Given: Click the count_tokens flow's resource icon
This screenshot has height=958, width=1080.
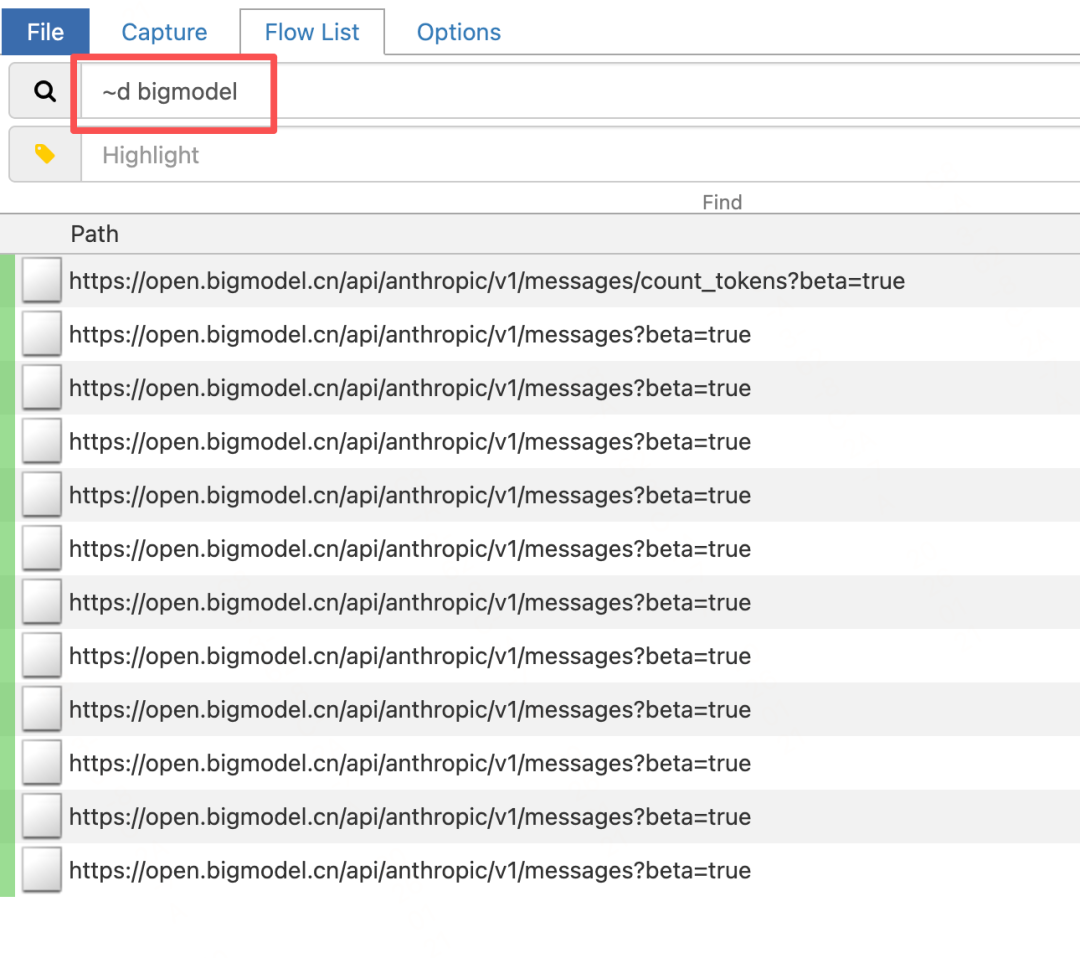Looking at the screenshot, I should pyautogui.click(x=42, y=281).
